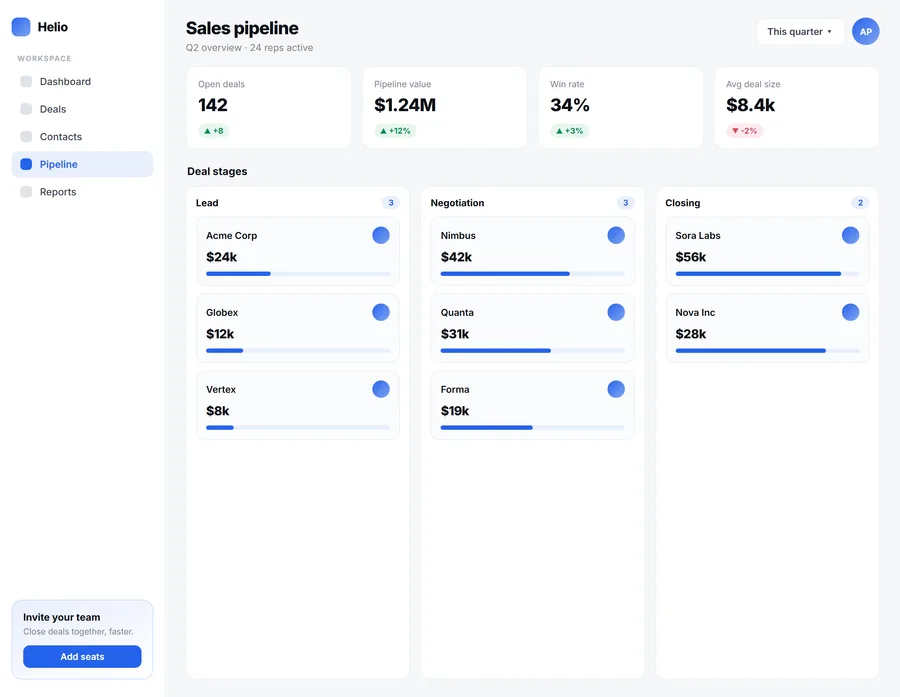Screen dimensions: 900x697
Task: Click the $8k Vertex deal value
Action: click(218, 411)
